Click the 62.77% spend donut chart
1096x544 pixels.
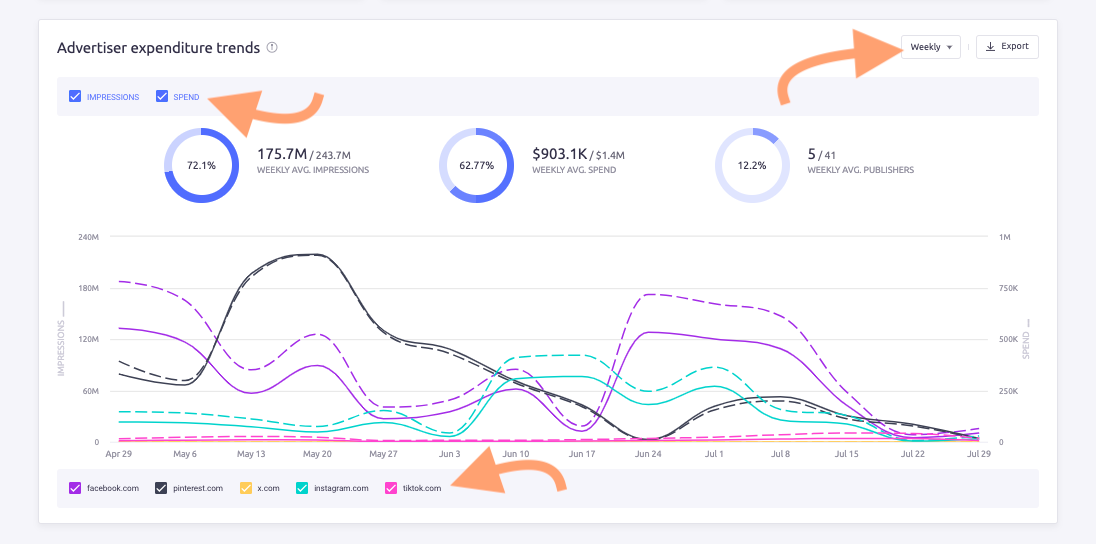pos(477,165)
